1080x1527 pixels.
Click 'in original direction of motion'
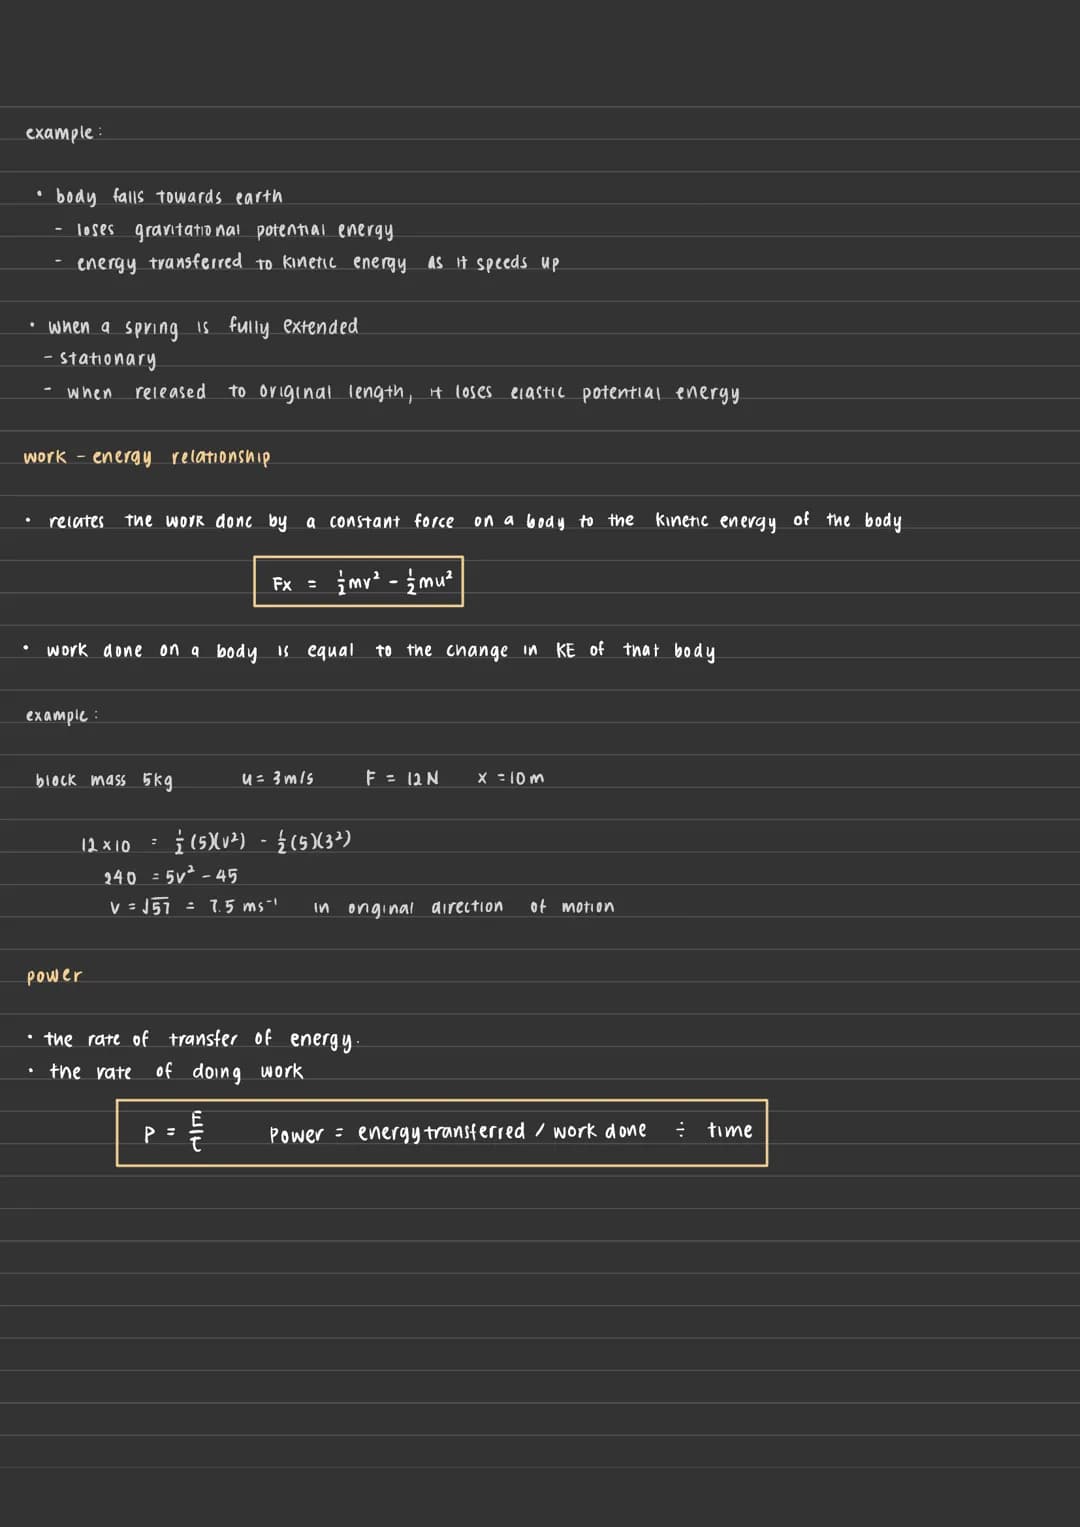coord(464,907)
